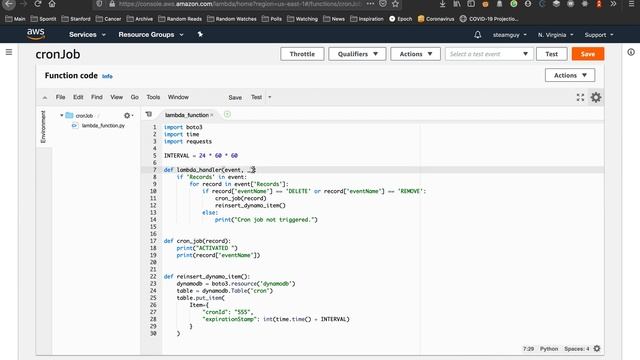
Task: Open the top Actions dropdown beside Qualifiers
Action: [416, 54]
